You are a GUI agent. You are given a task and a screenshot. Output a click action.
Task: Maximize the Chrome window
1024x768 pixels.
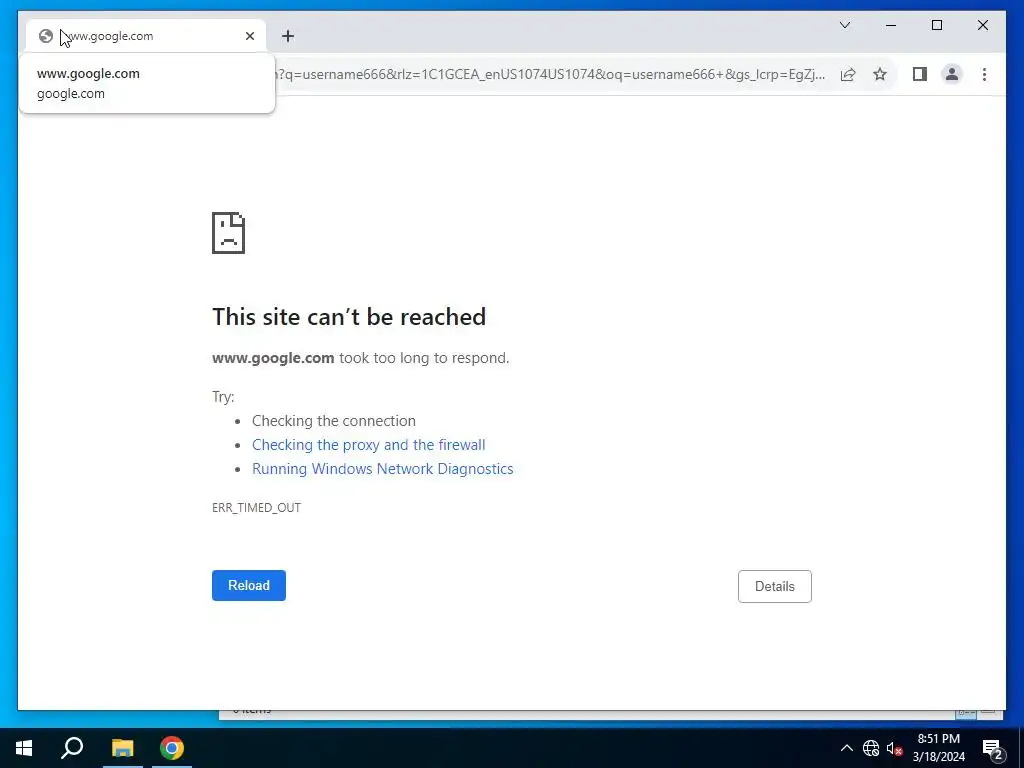(936, 25)
